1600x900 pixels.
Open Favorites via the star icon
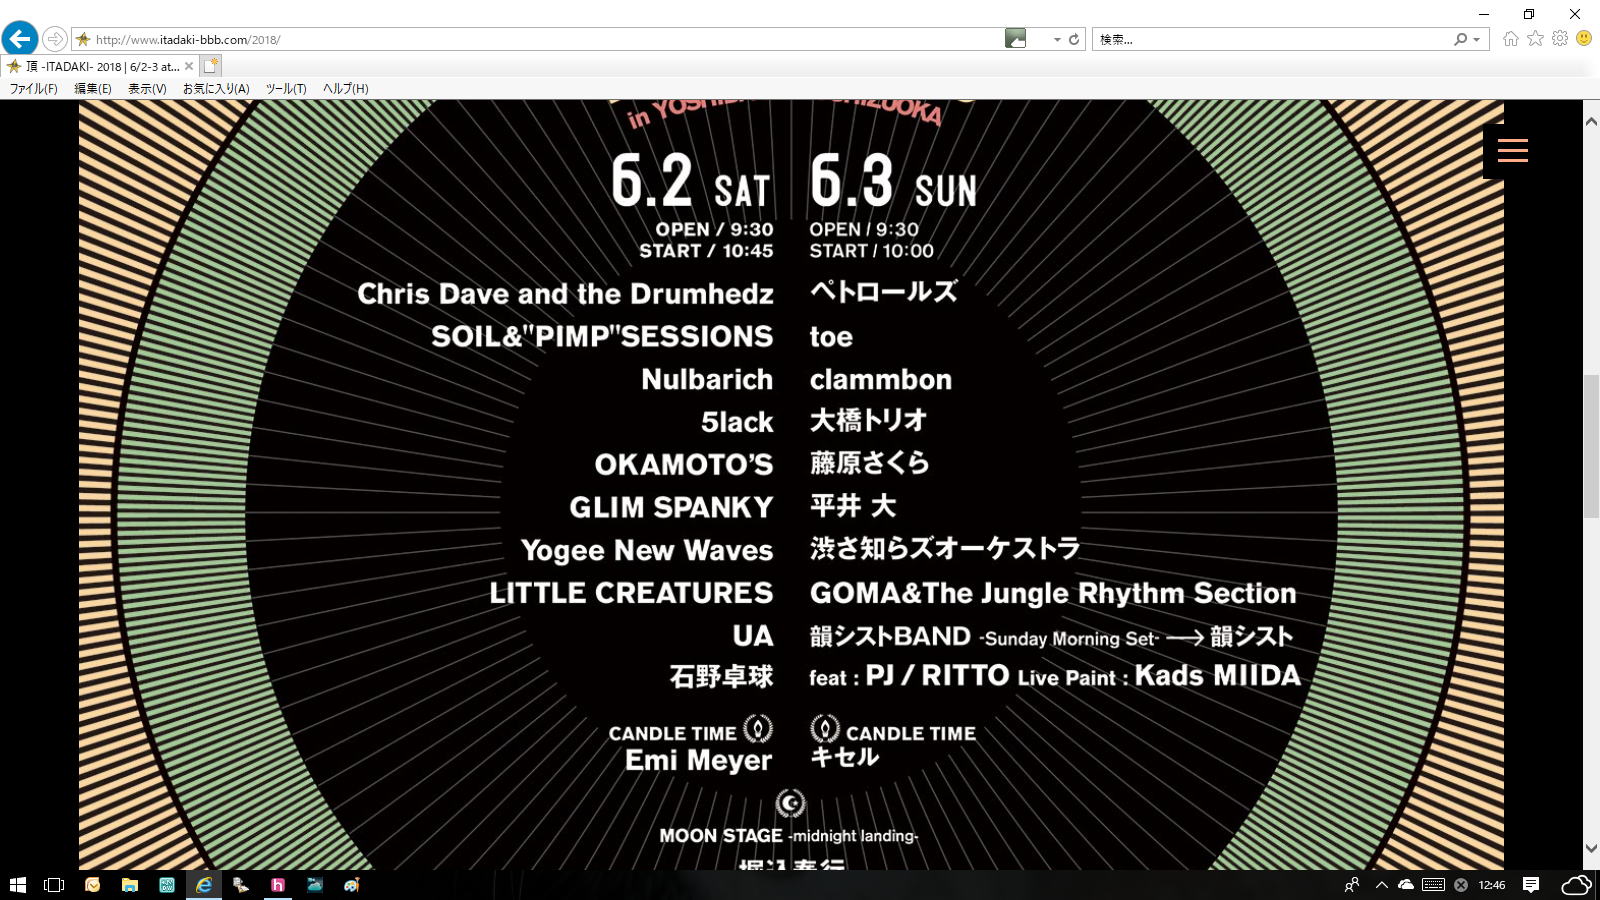(1535, 38)
